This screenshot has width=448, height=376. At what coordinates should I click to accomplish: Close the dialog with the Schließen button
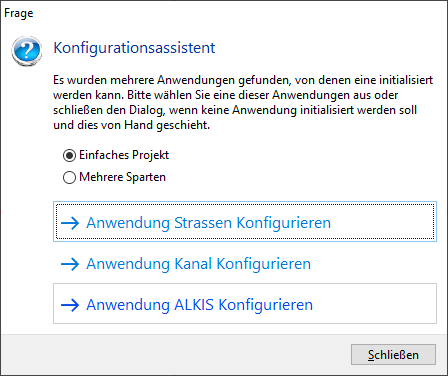(393, 355)
